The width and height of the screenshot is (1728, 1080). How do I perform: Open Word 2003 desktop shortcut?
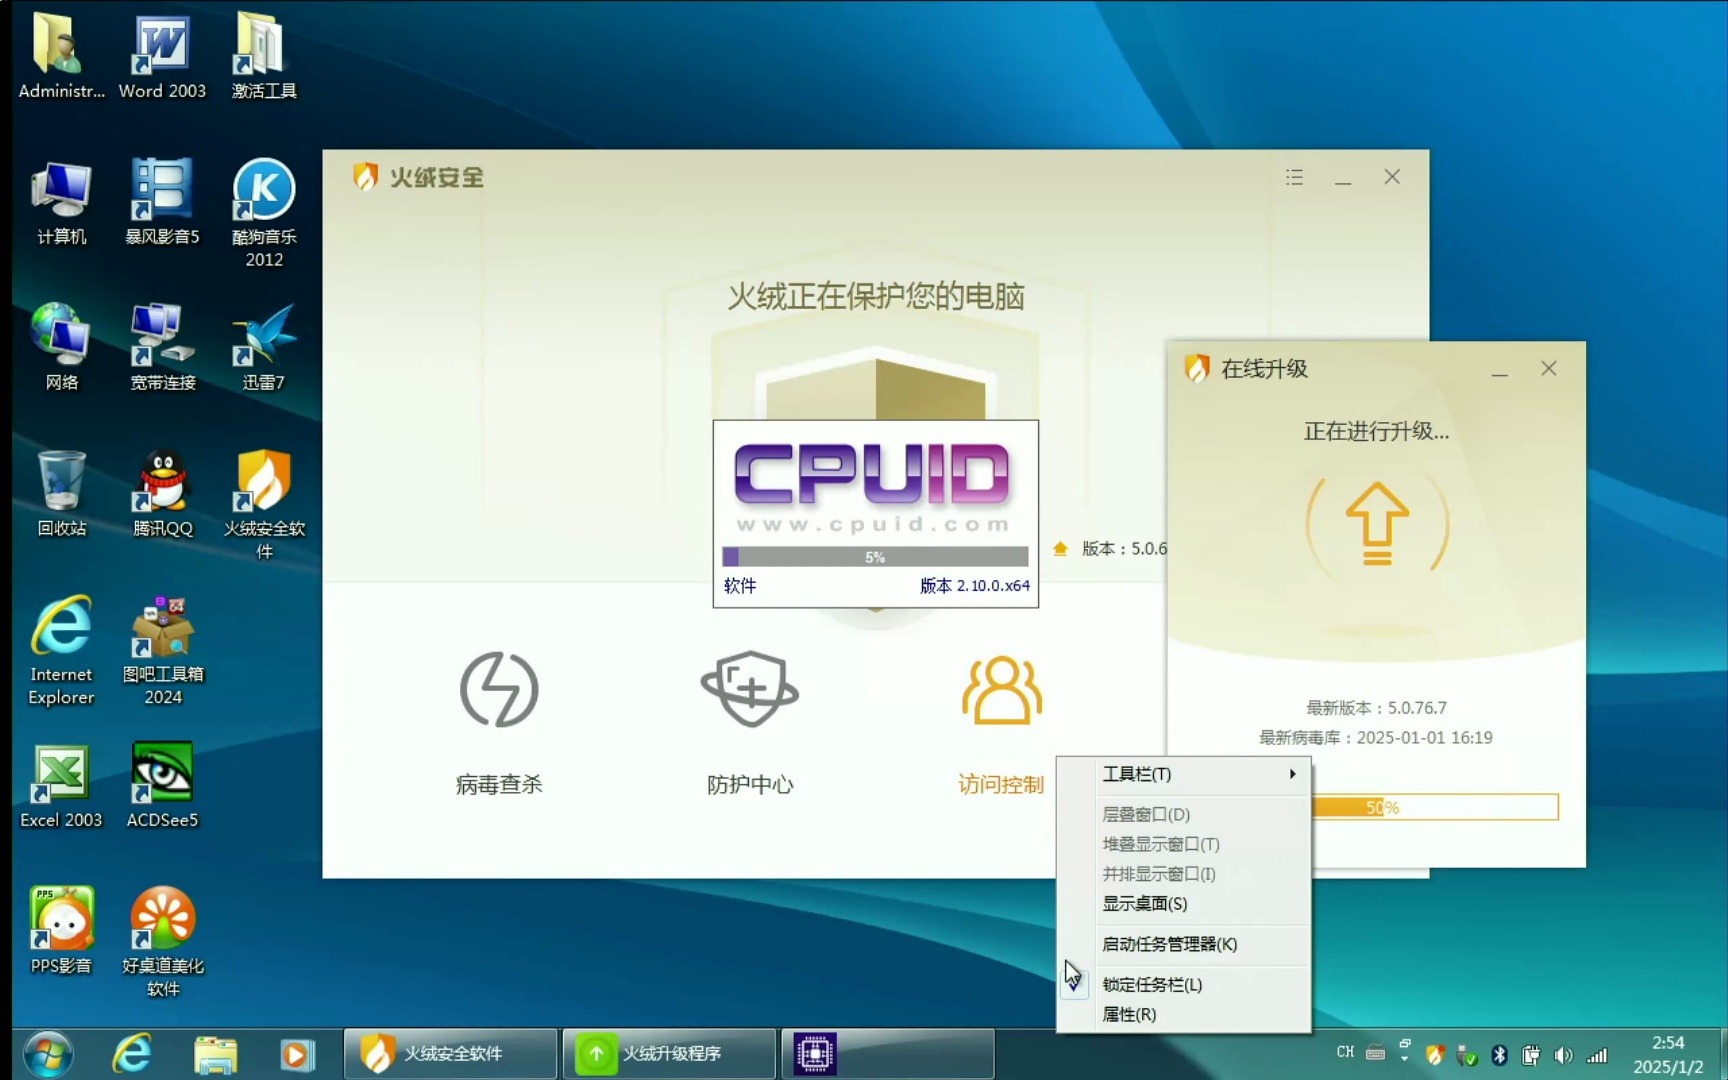click(162, 56)
